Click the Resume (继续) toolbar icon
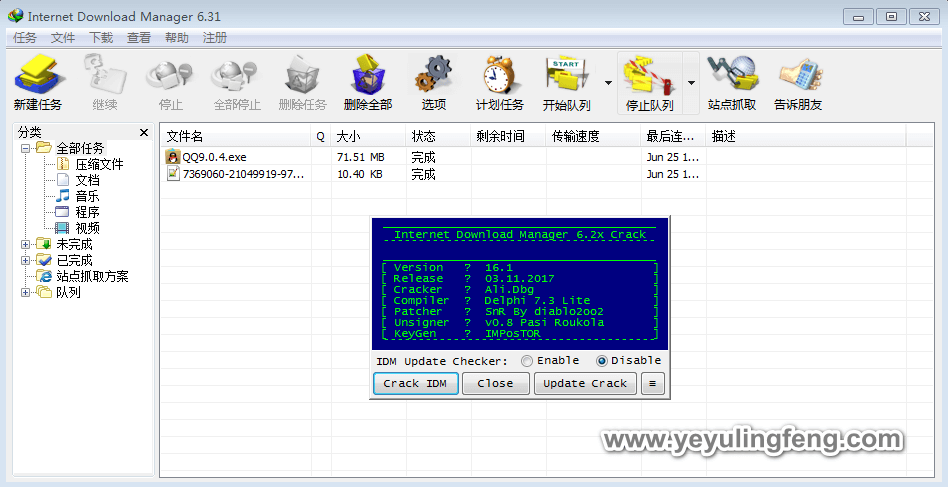948x487 pixels. pos(105,75)
